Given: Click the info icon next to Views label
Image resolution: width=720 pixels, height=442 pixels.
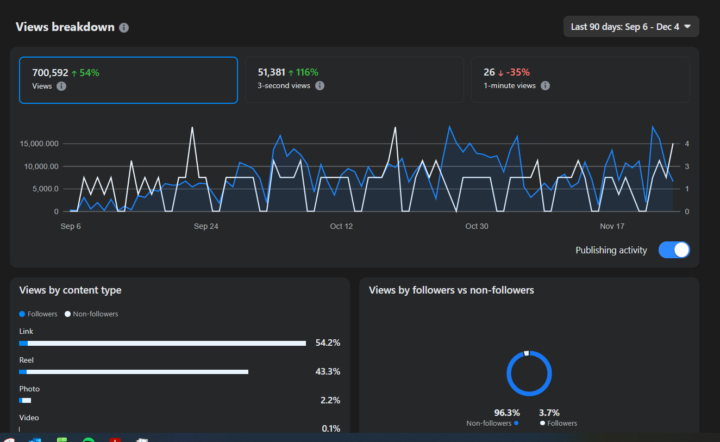Looking at the screenshot, I should (x=61, y=86).
